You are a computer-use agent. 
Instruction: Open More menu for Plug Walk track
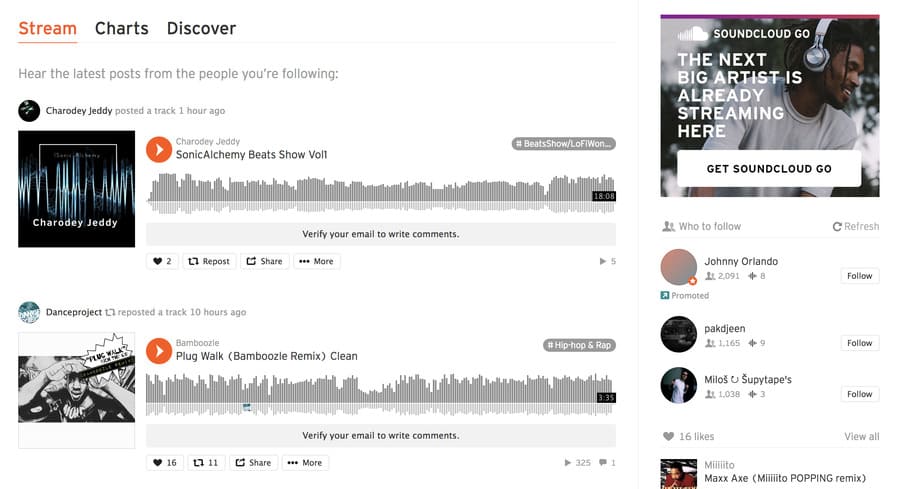(305, 463)
